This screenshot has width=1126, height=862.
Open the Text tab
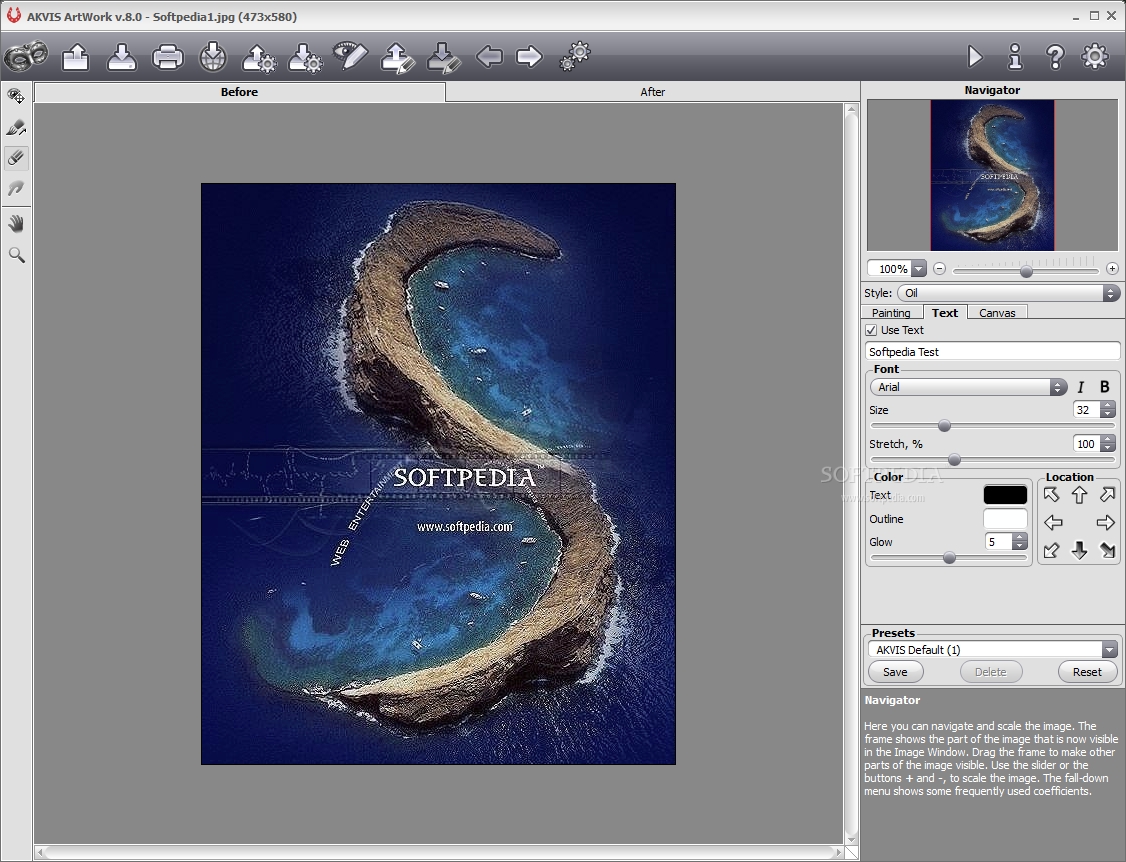(944, 312)
